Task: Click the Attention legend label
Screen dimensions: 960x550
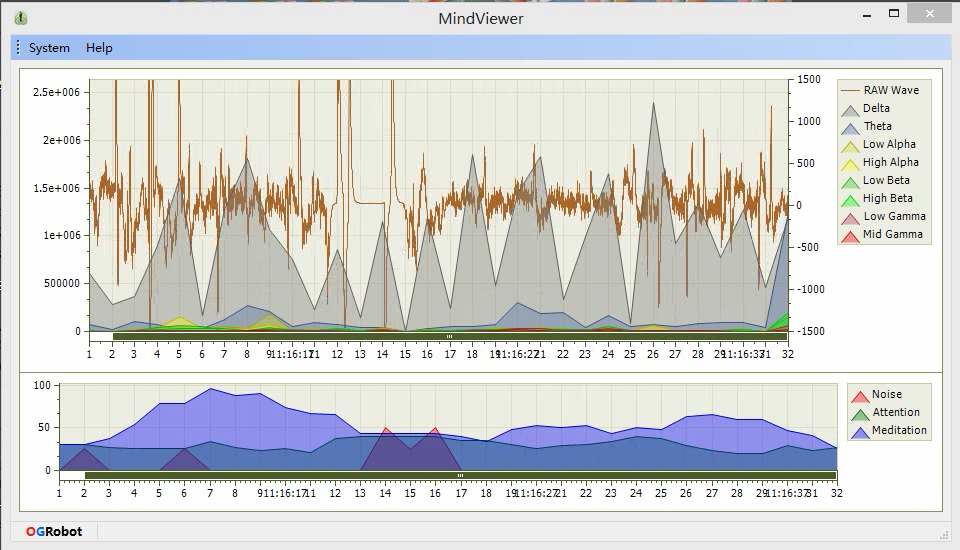Action: pyautogui.click(x=896, y=412)
